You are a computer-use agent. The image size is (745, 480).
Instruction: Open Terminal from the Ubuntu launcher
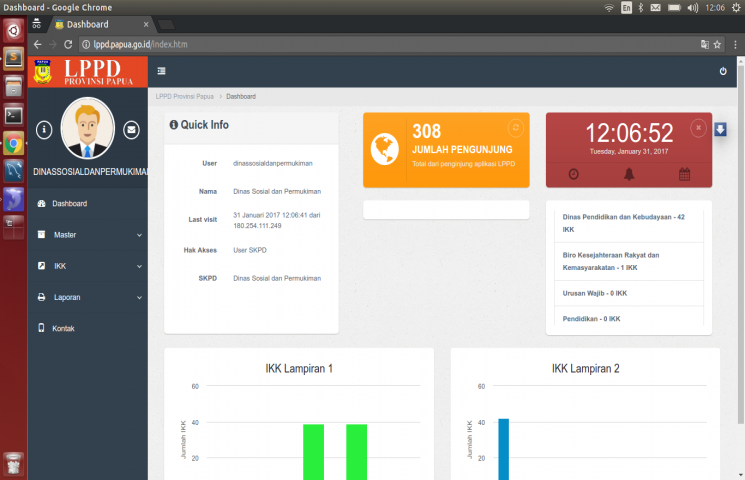(13, 114)
